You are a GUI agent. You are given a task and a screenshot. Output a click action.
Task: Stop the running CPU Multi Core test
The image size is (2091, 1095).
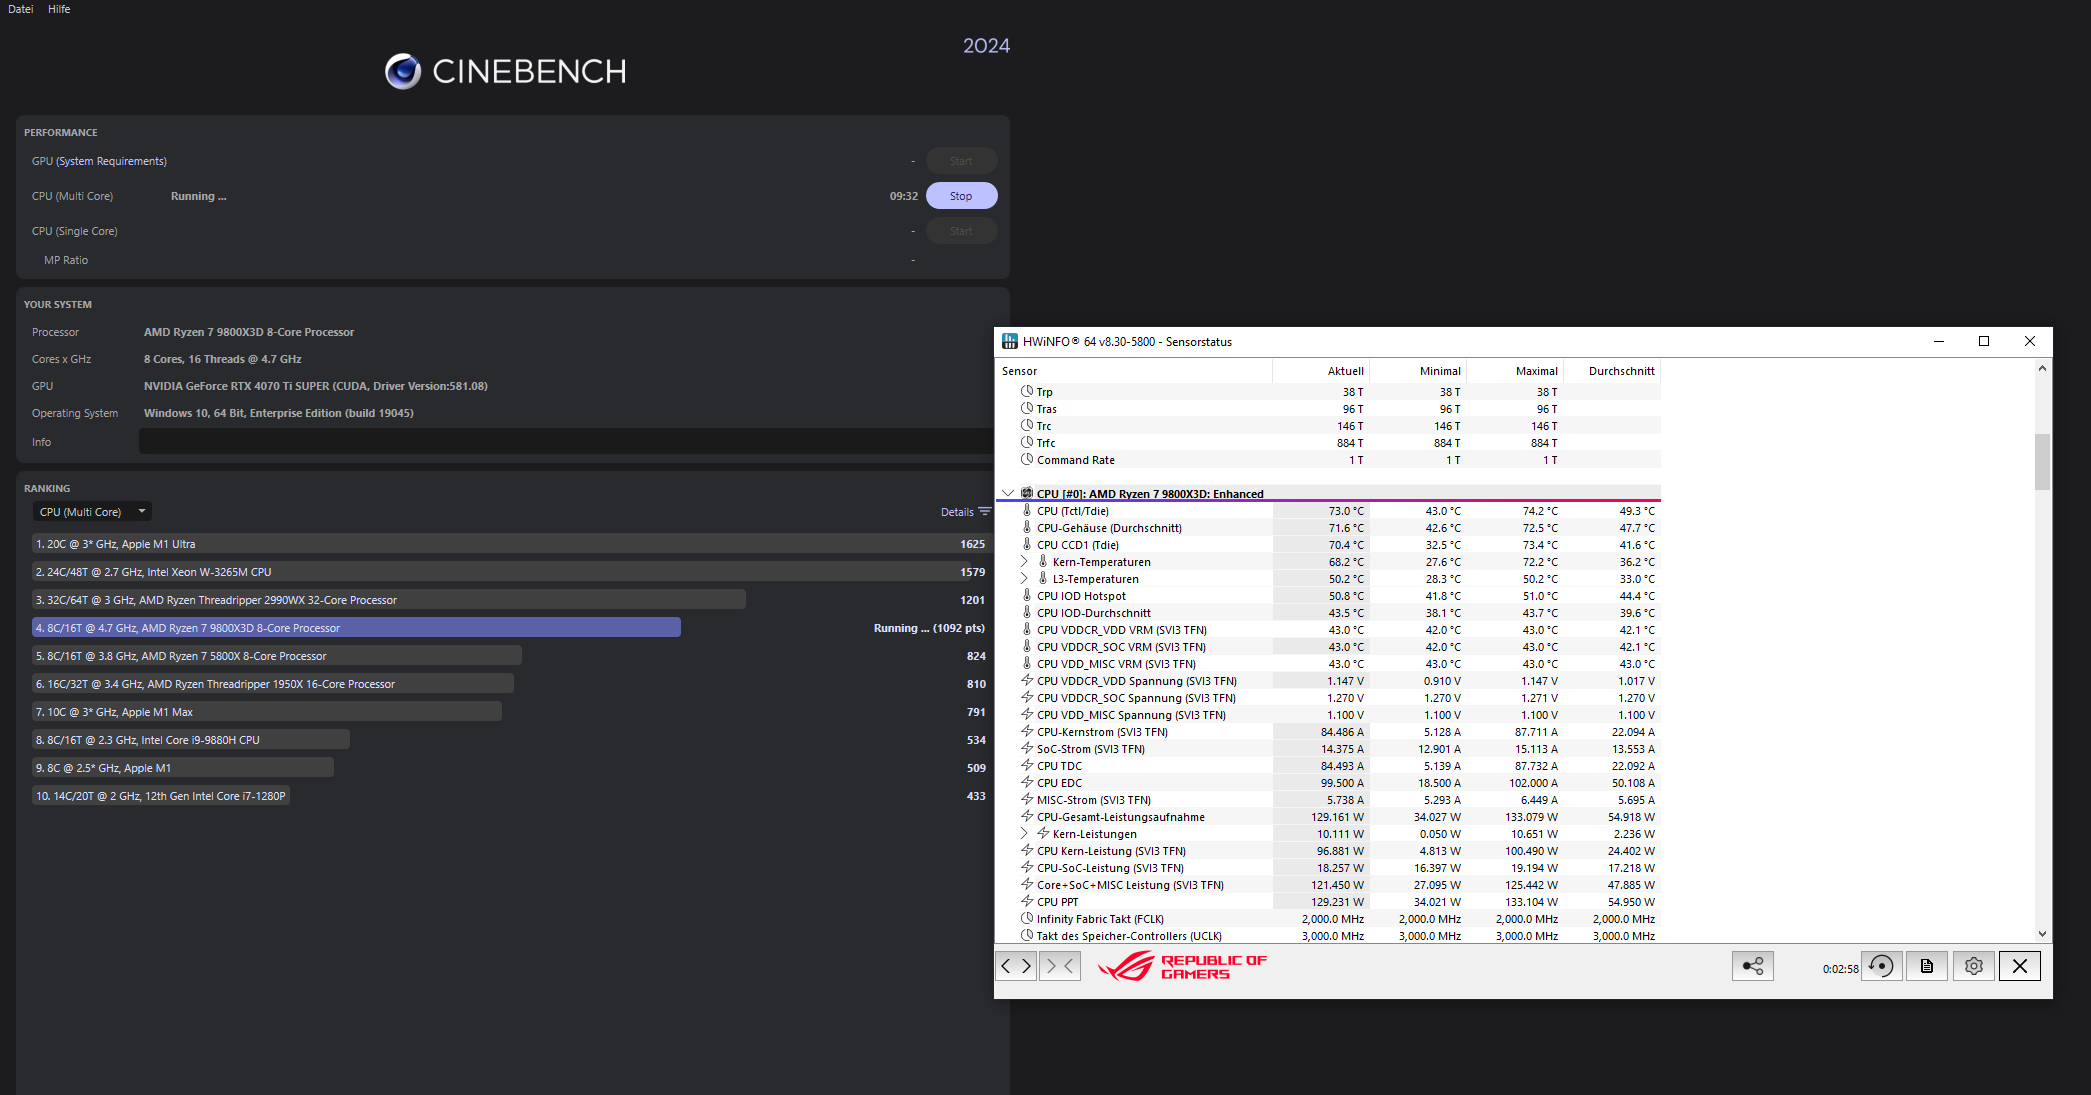[961, 196]
